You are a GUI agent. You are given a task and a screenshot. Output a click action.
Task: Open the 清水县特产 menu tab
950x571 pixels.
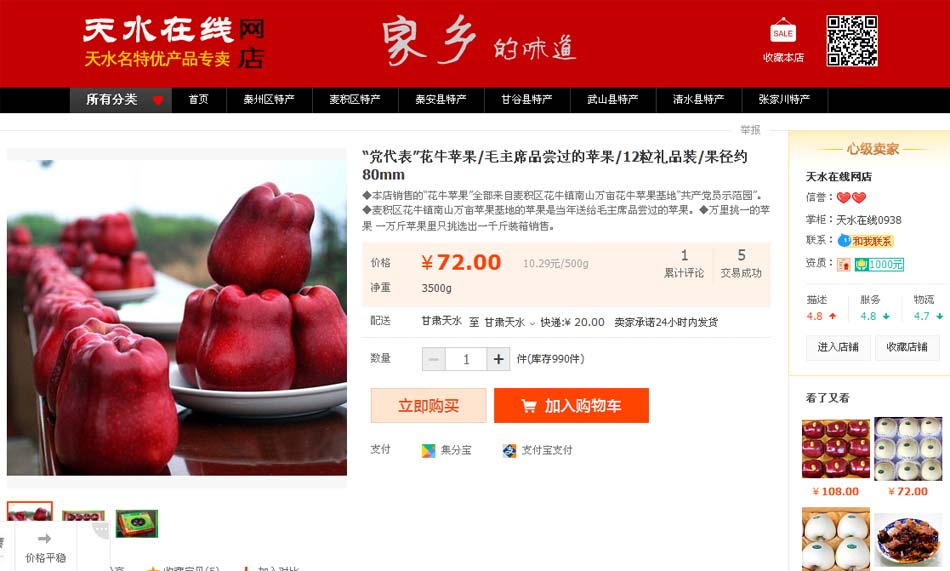tap(699, 100)
